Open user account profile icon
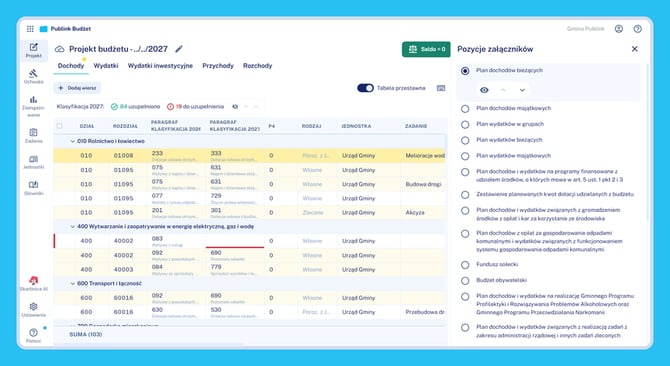The image size is (670, 366). click(618, 29)
